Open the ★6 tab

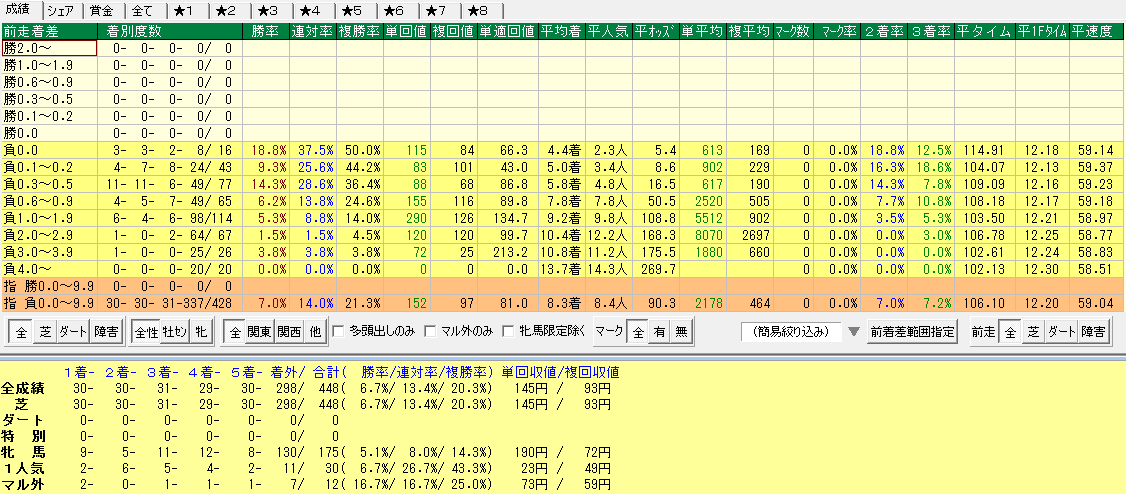click(394, 10)
